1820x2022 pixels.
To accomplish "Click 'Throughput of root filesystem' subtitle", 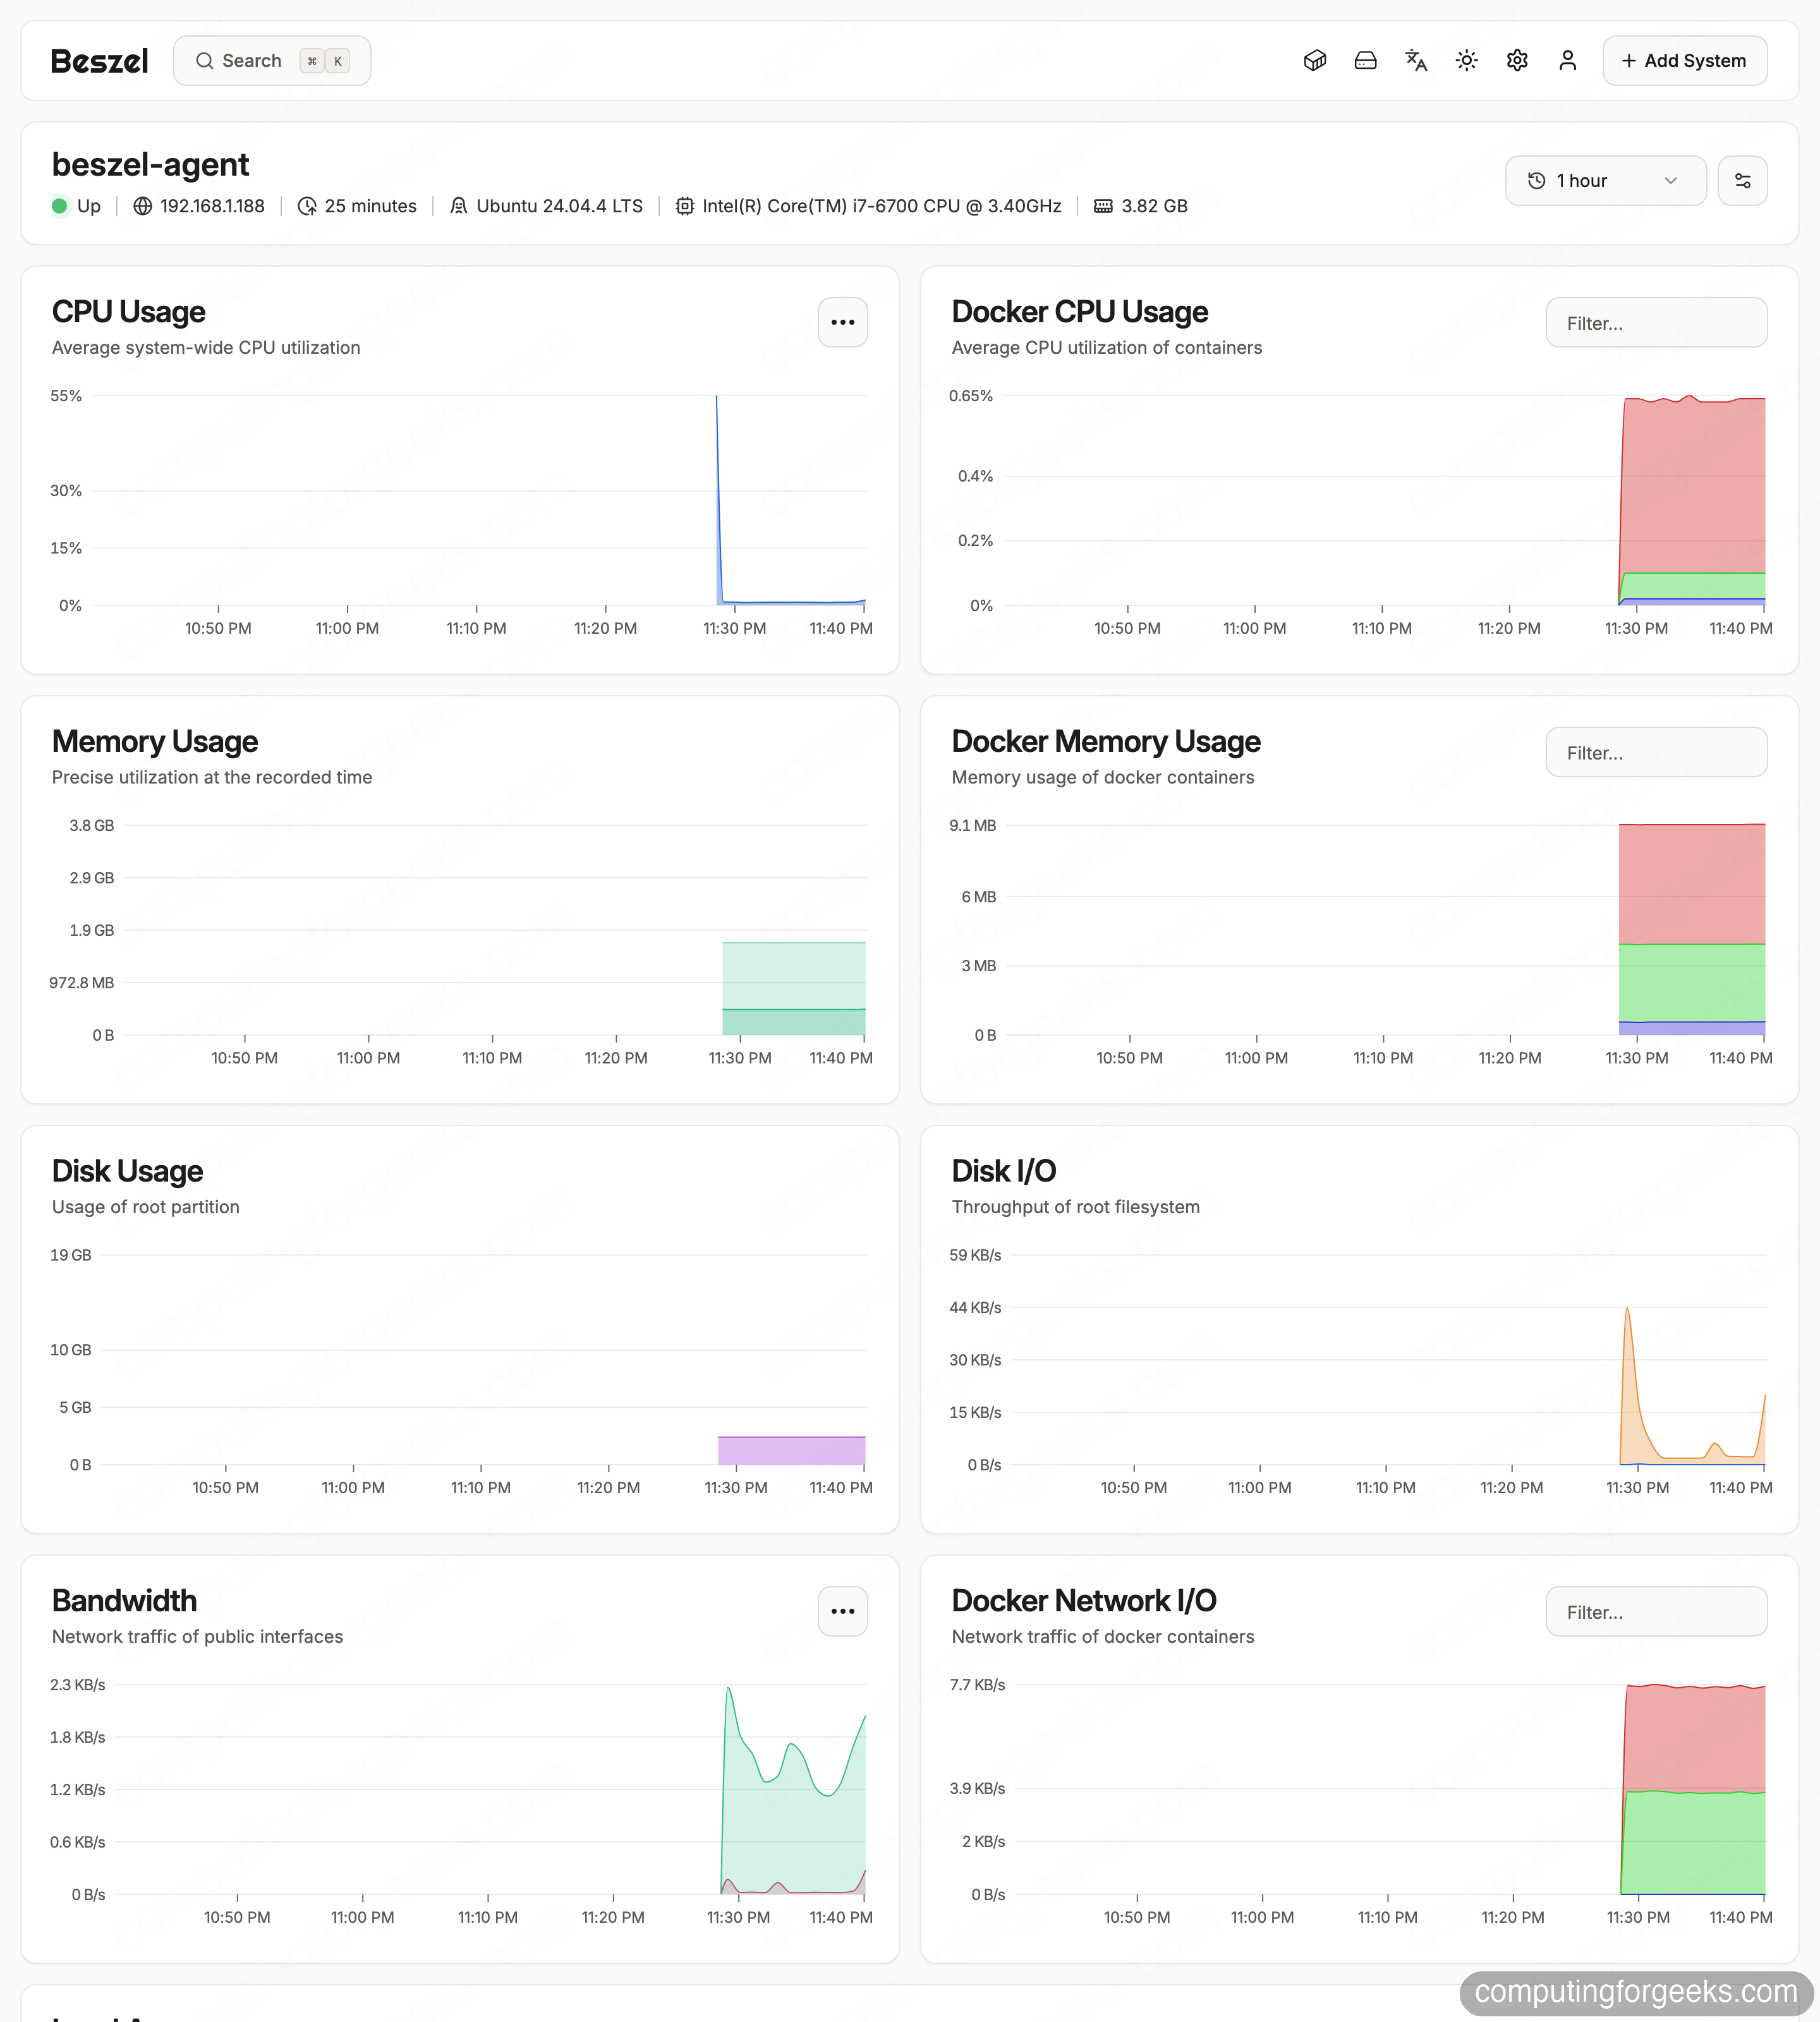I will [x=1075, y=1207].
